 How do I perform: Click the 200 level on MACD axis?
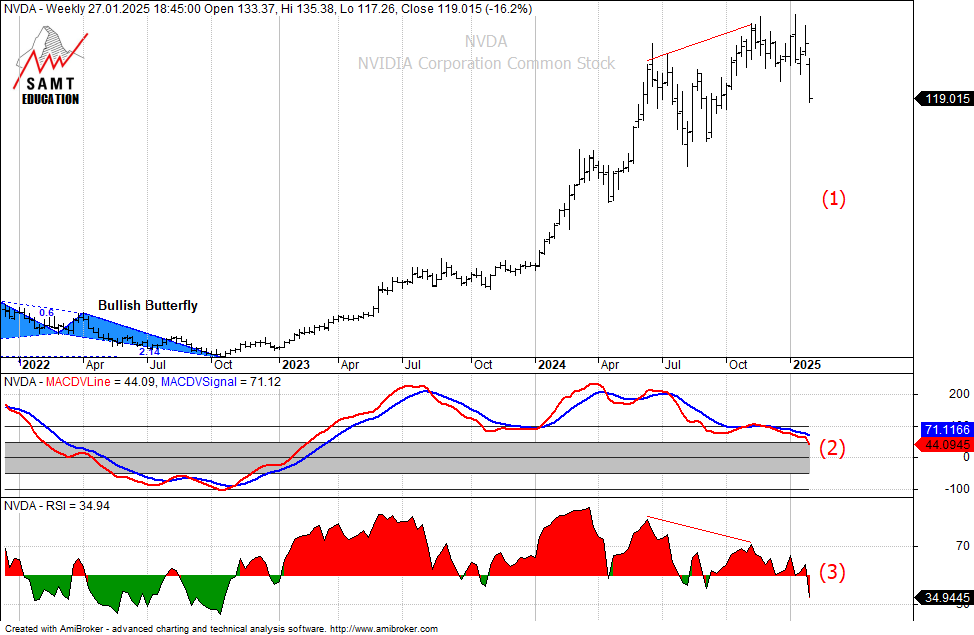point(959,394)
